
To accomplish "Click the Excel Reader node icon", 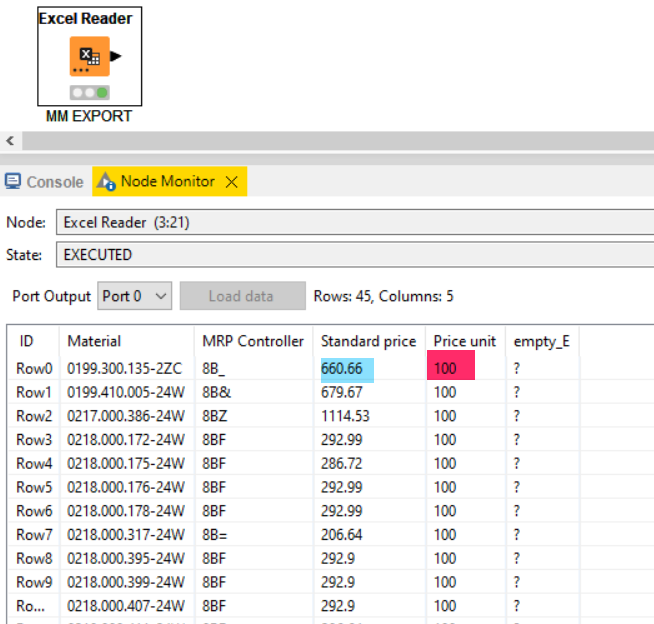I will (x=89, y=57).
